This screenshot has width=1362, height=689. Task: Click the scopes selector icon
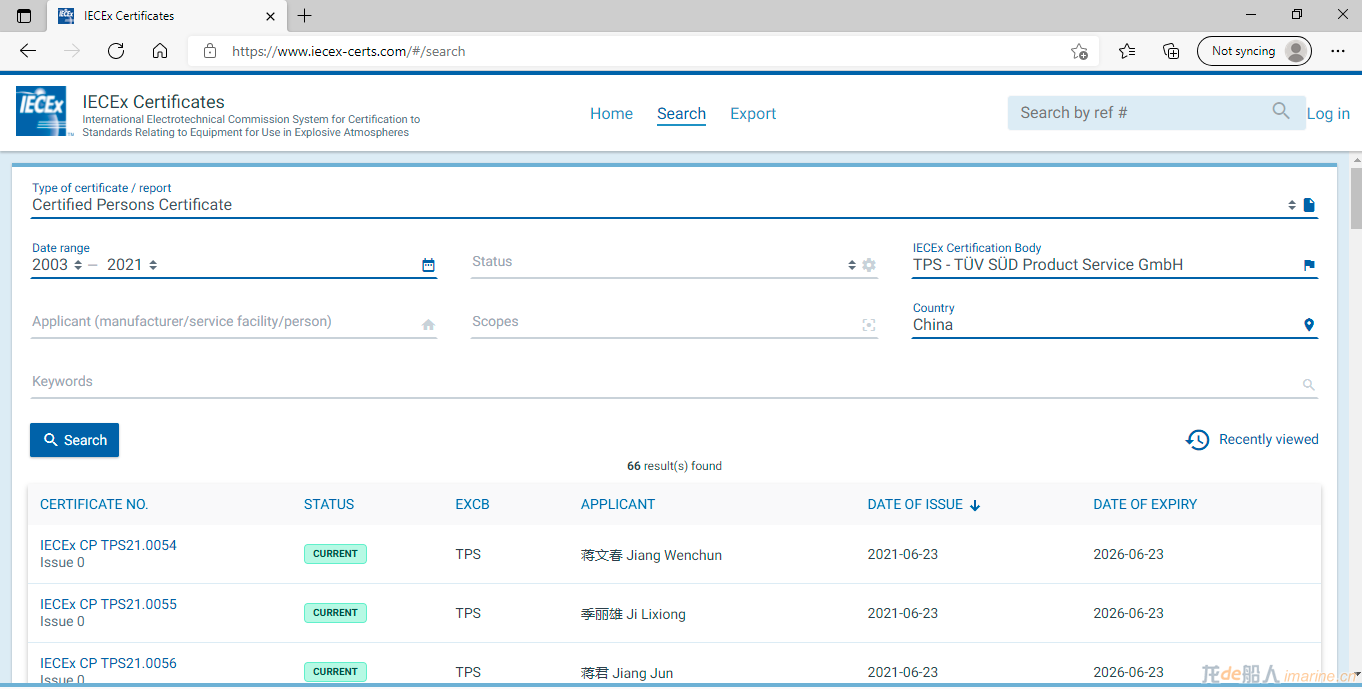click(x=869, y=325)
